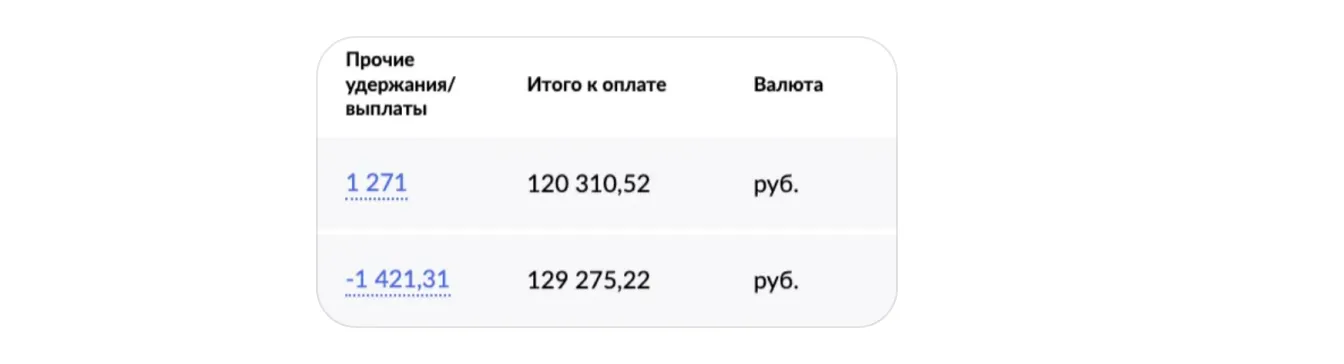Click the word Прочие in header
The height and width of the screenshot is (364, 1344).
pyautogui.click(x=379, y=60)
